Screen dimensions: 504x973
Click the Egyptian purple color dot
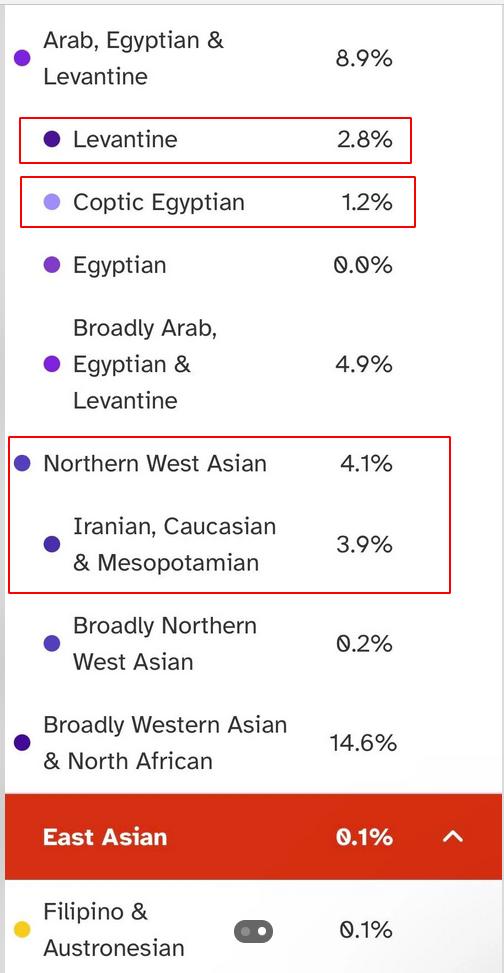[52, 266]
